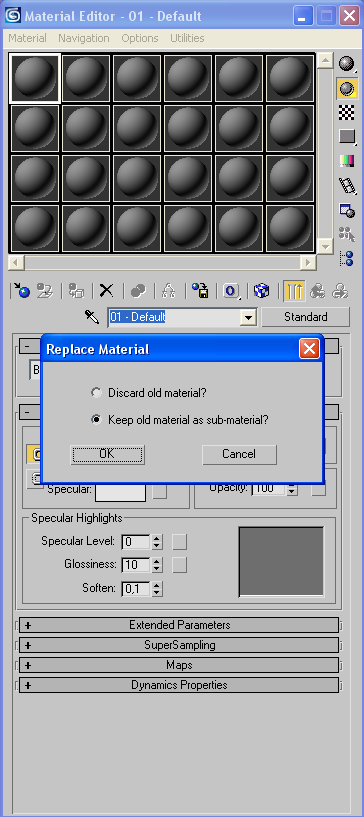Screen dimensions: 364x817
Task: Expand the Dynamics Properties rollout
Action: [179, 685]
